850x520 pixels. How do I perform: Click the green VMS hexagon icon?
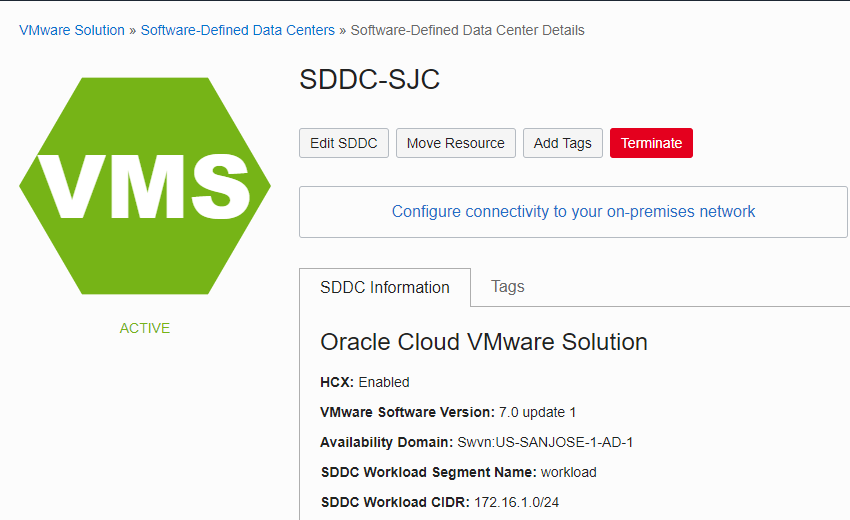tap(145, 186)
